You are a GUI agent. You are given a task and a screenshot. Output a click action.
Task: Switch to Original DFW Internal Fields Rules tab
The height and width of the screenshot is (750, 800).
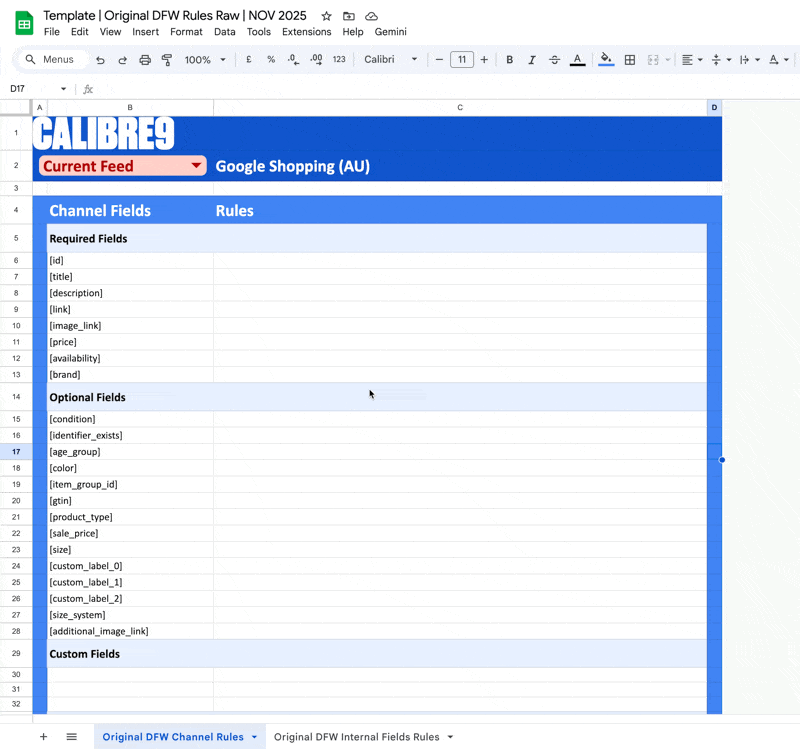click(x=356, y=737)
